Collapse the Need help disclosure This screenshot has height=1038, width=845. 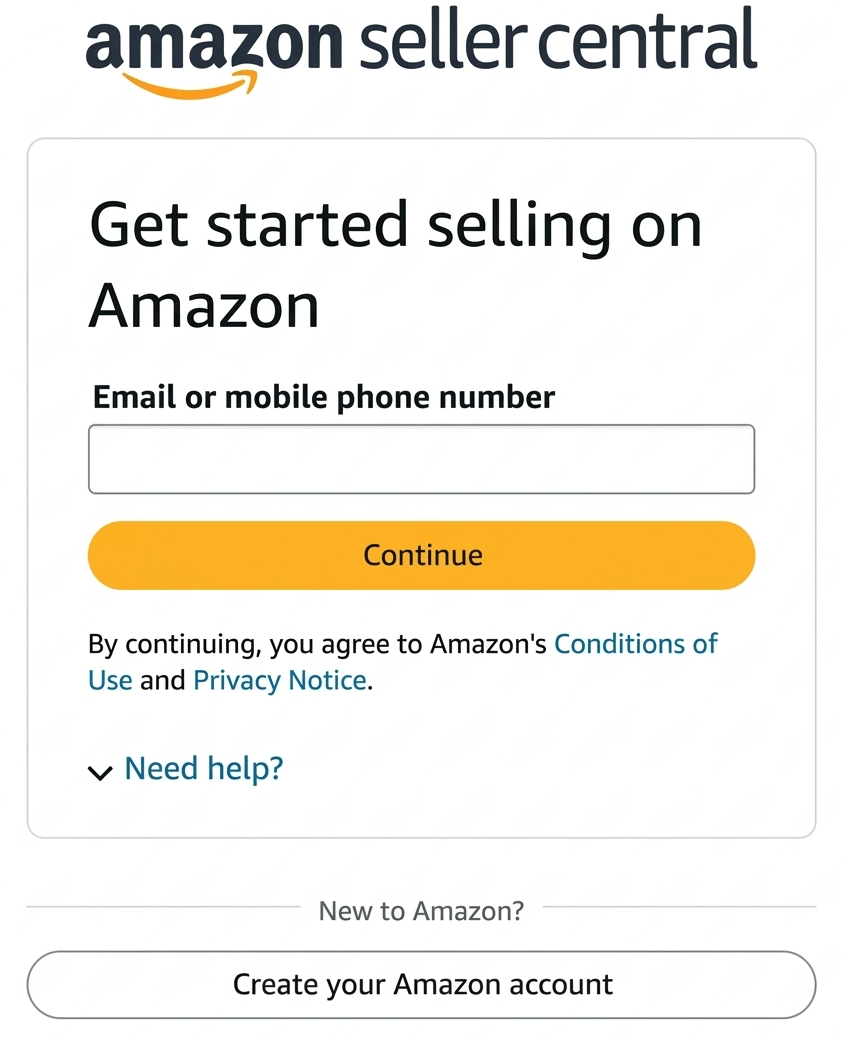pos(203,768)
